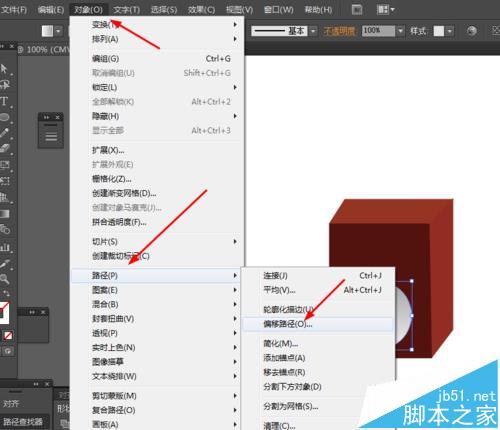Collapse the 对齐 panel group double arrows
Image resolution: width=500 pixels, height=430 pixels.
tap(36, 384)
